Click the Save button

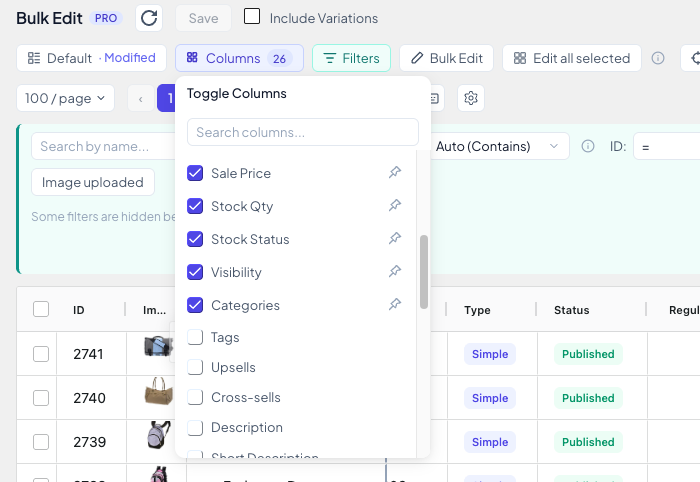[x=204, y=18]
